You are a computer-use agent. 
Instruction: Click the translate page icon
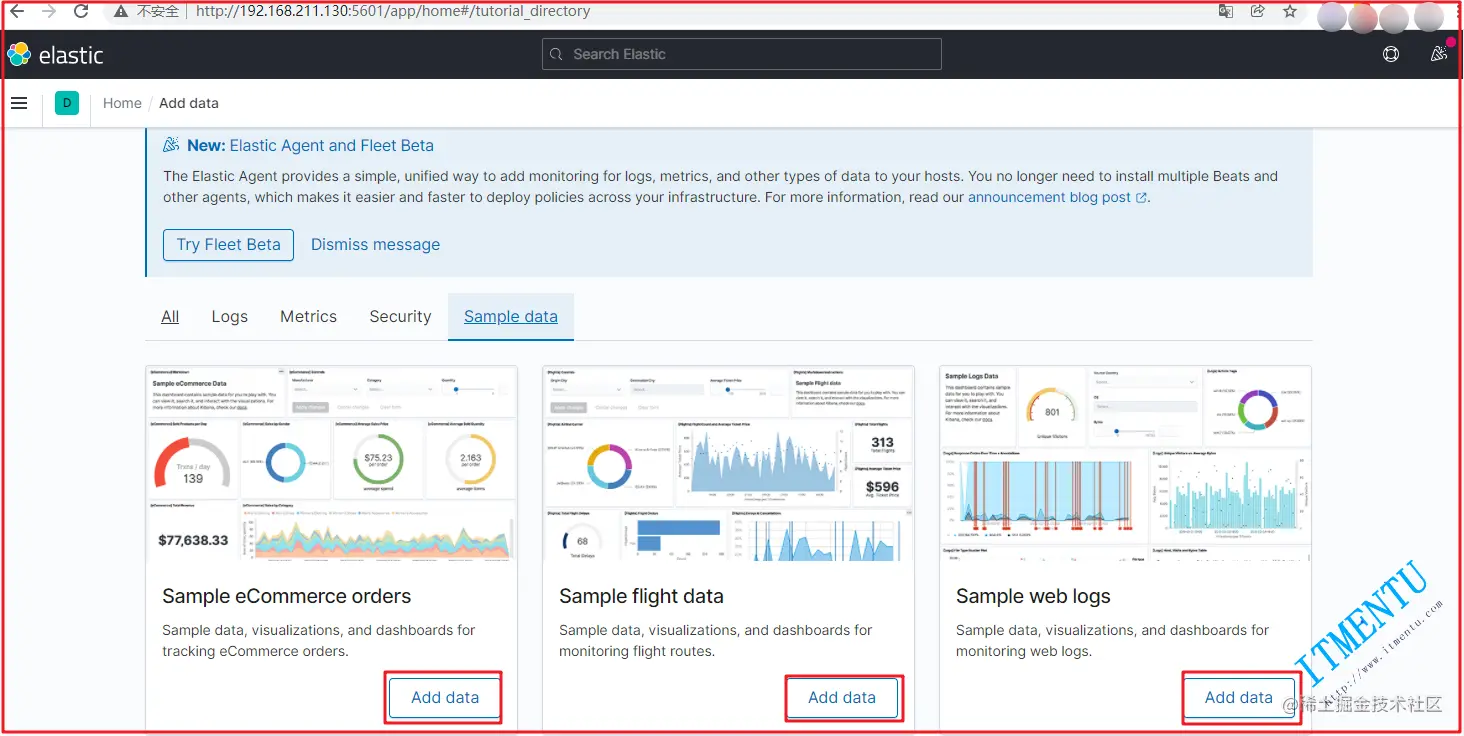point(1225,12)
